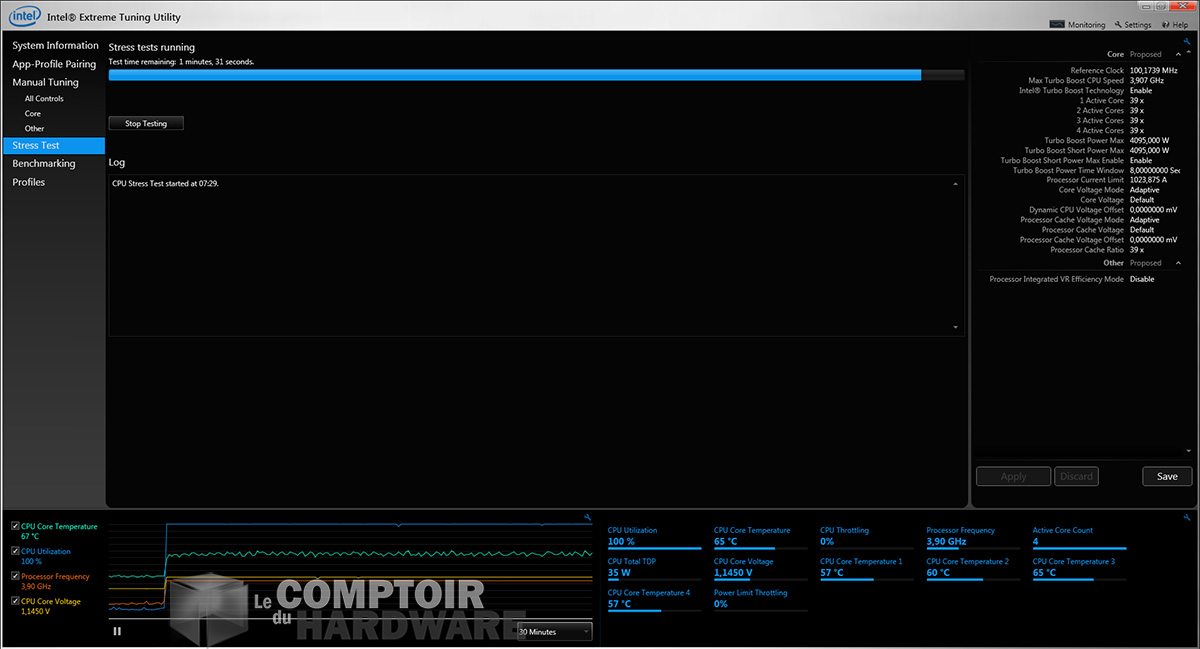Click Reference Clock value 100,1739 MHz
The image size is (1200, 649).
pos(1154,71)
